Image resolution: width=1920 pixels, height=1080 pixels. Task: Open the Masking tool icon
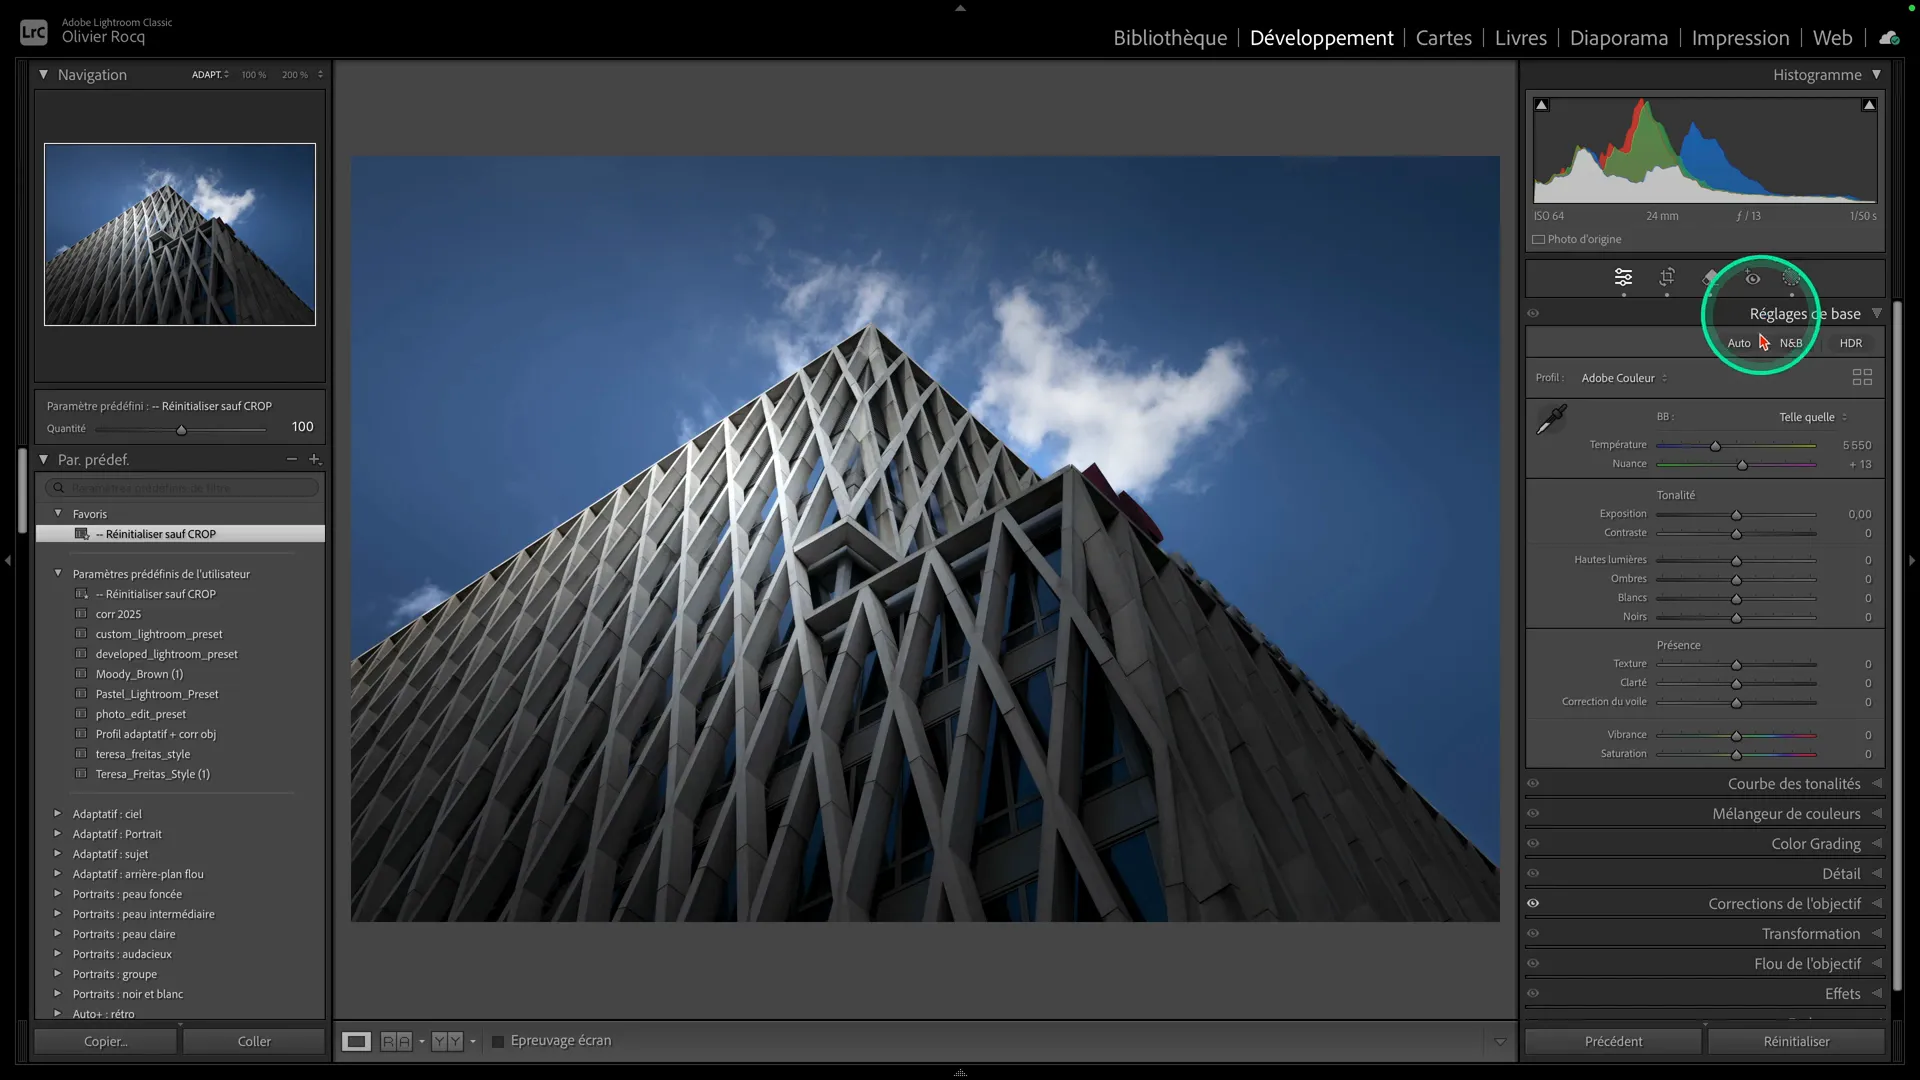[1791, 278]
